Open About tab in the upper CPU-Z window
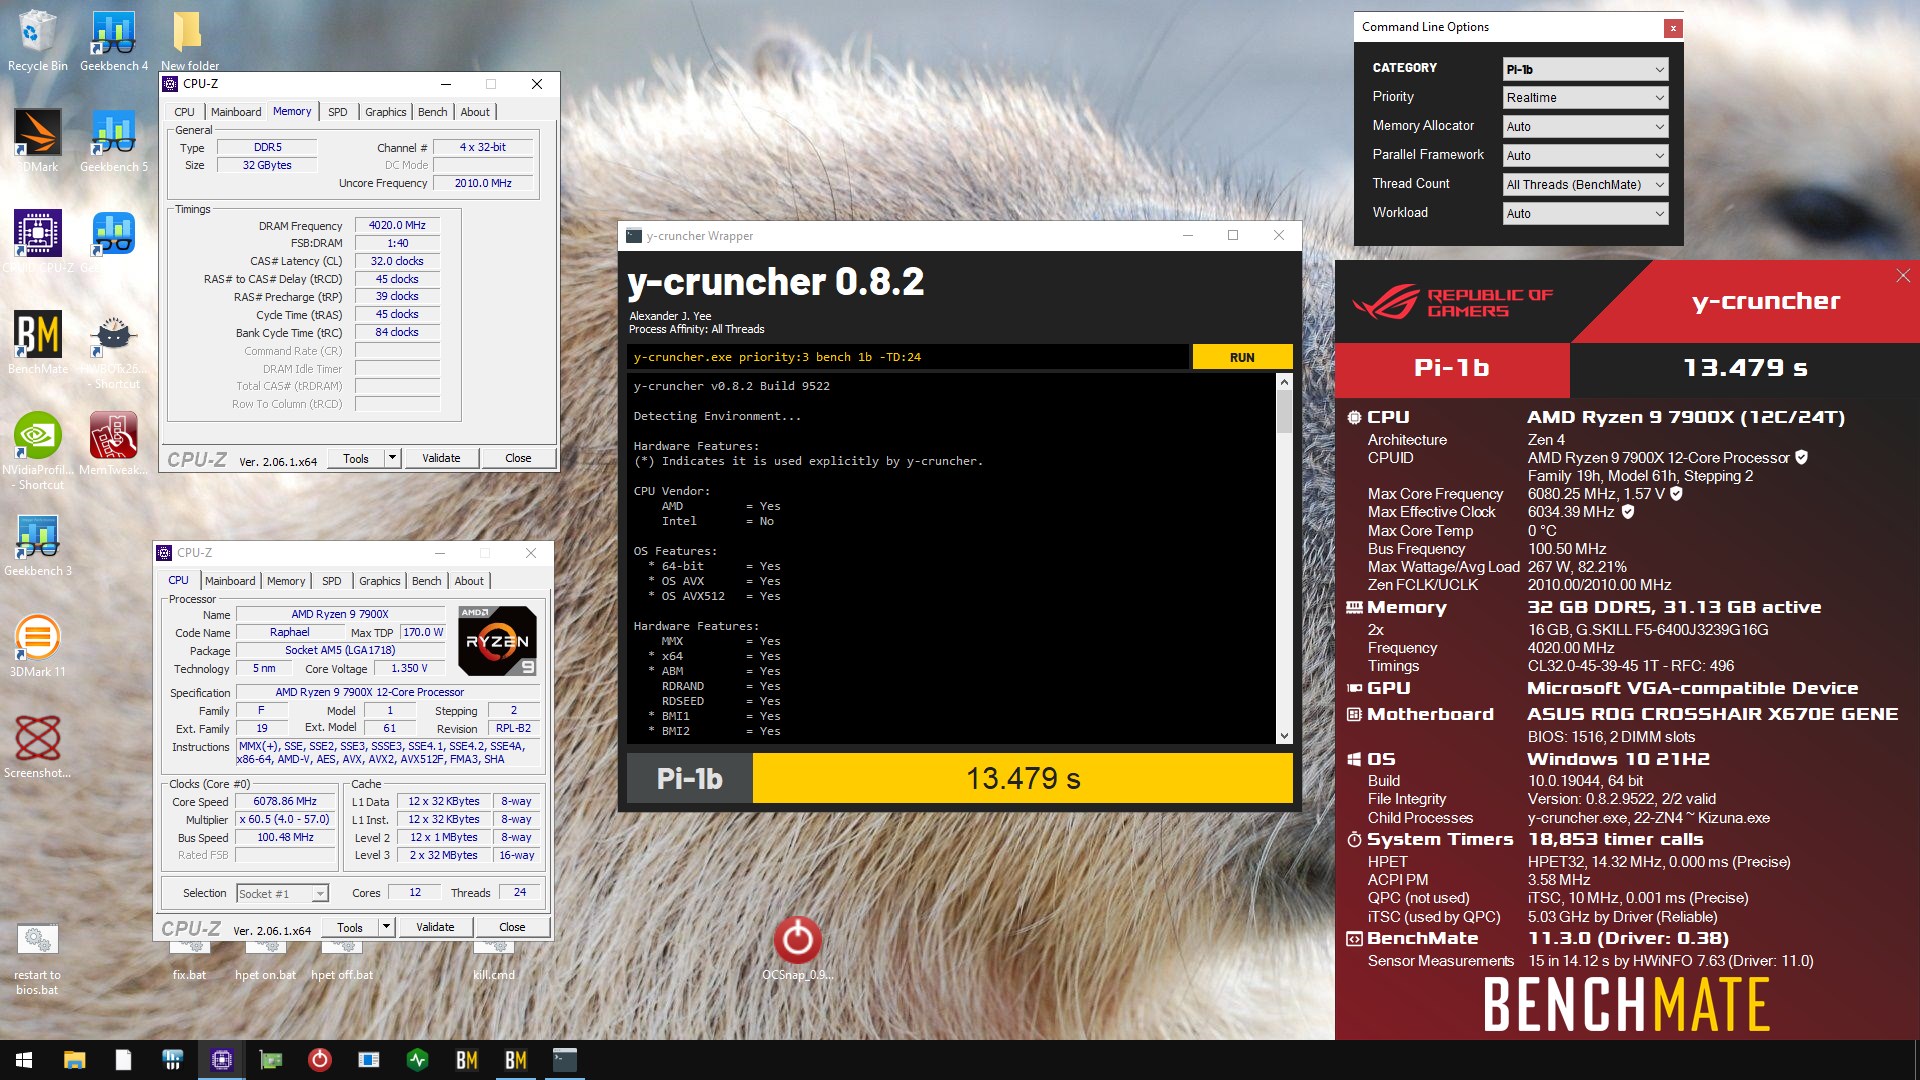 coord(475,112)
